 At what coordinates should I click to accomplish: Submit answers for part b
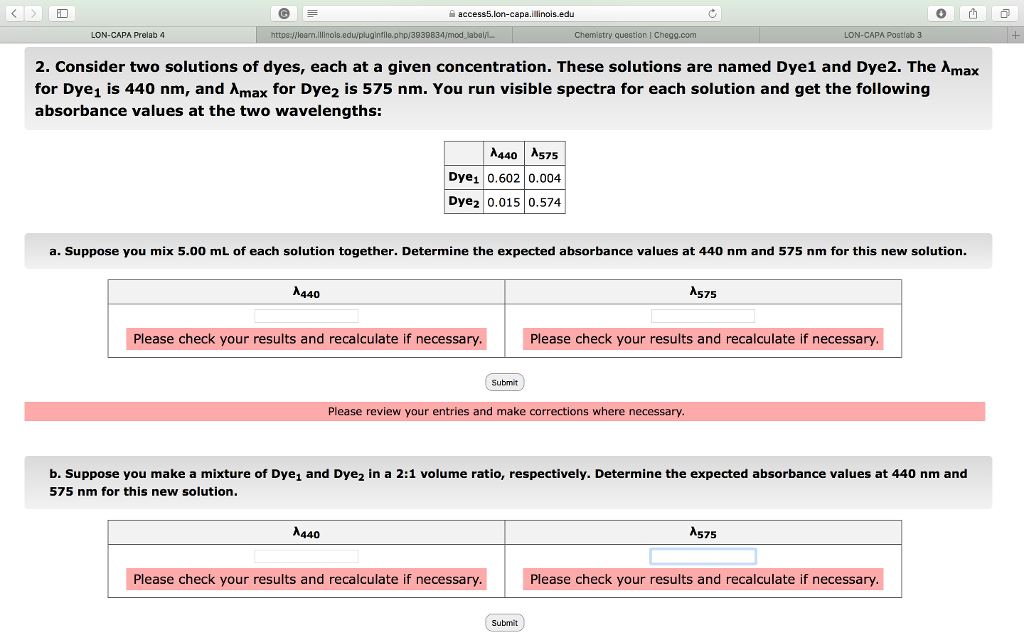504,622
